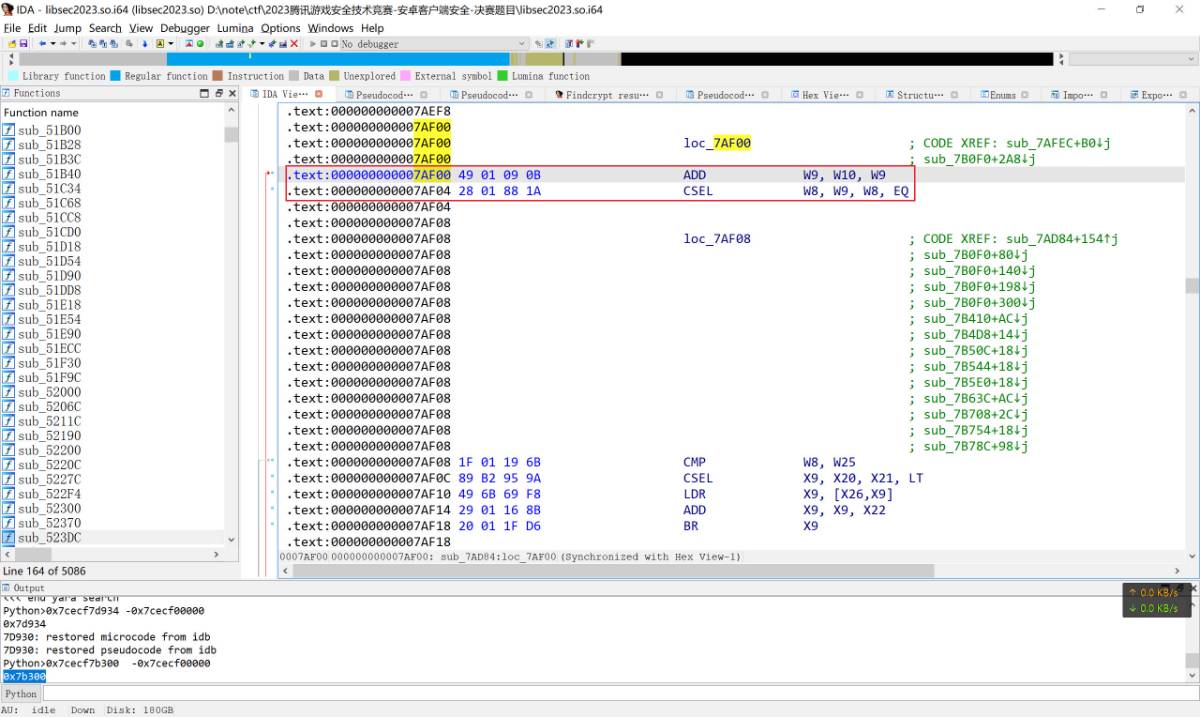1200x717 pixels.
Task: Click the Open file toolbar icon
Action: tap(11, 44)
